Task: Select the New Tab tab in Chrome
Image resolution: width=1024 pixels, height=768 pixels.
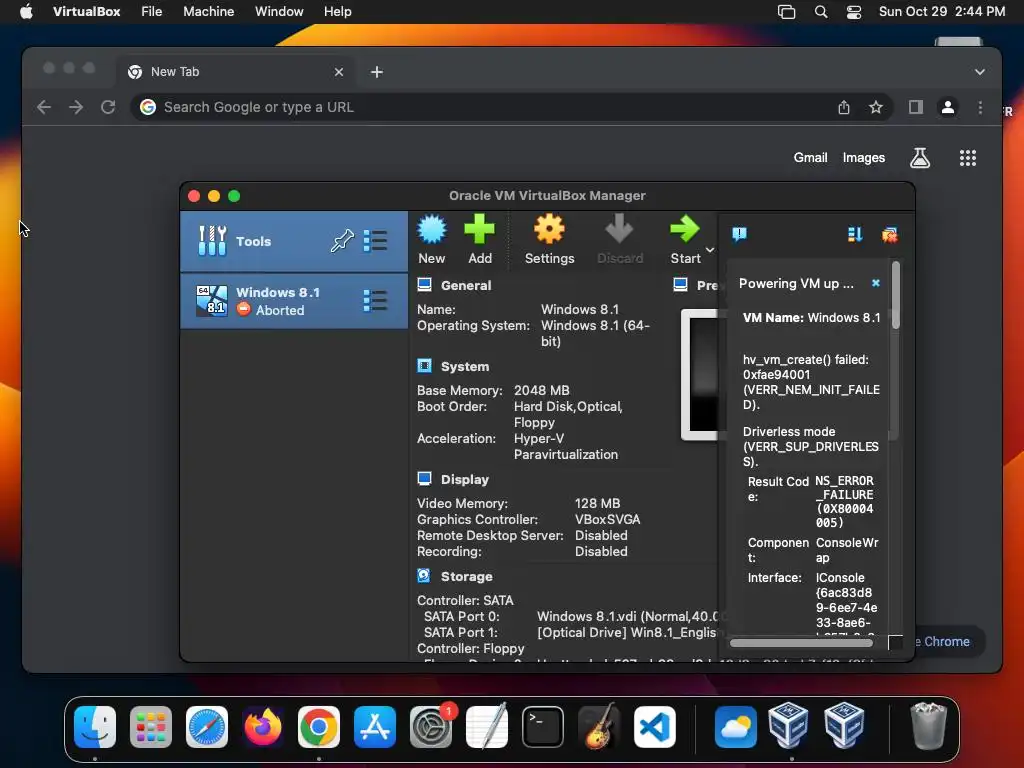Action: (x=236, y=72)
